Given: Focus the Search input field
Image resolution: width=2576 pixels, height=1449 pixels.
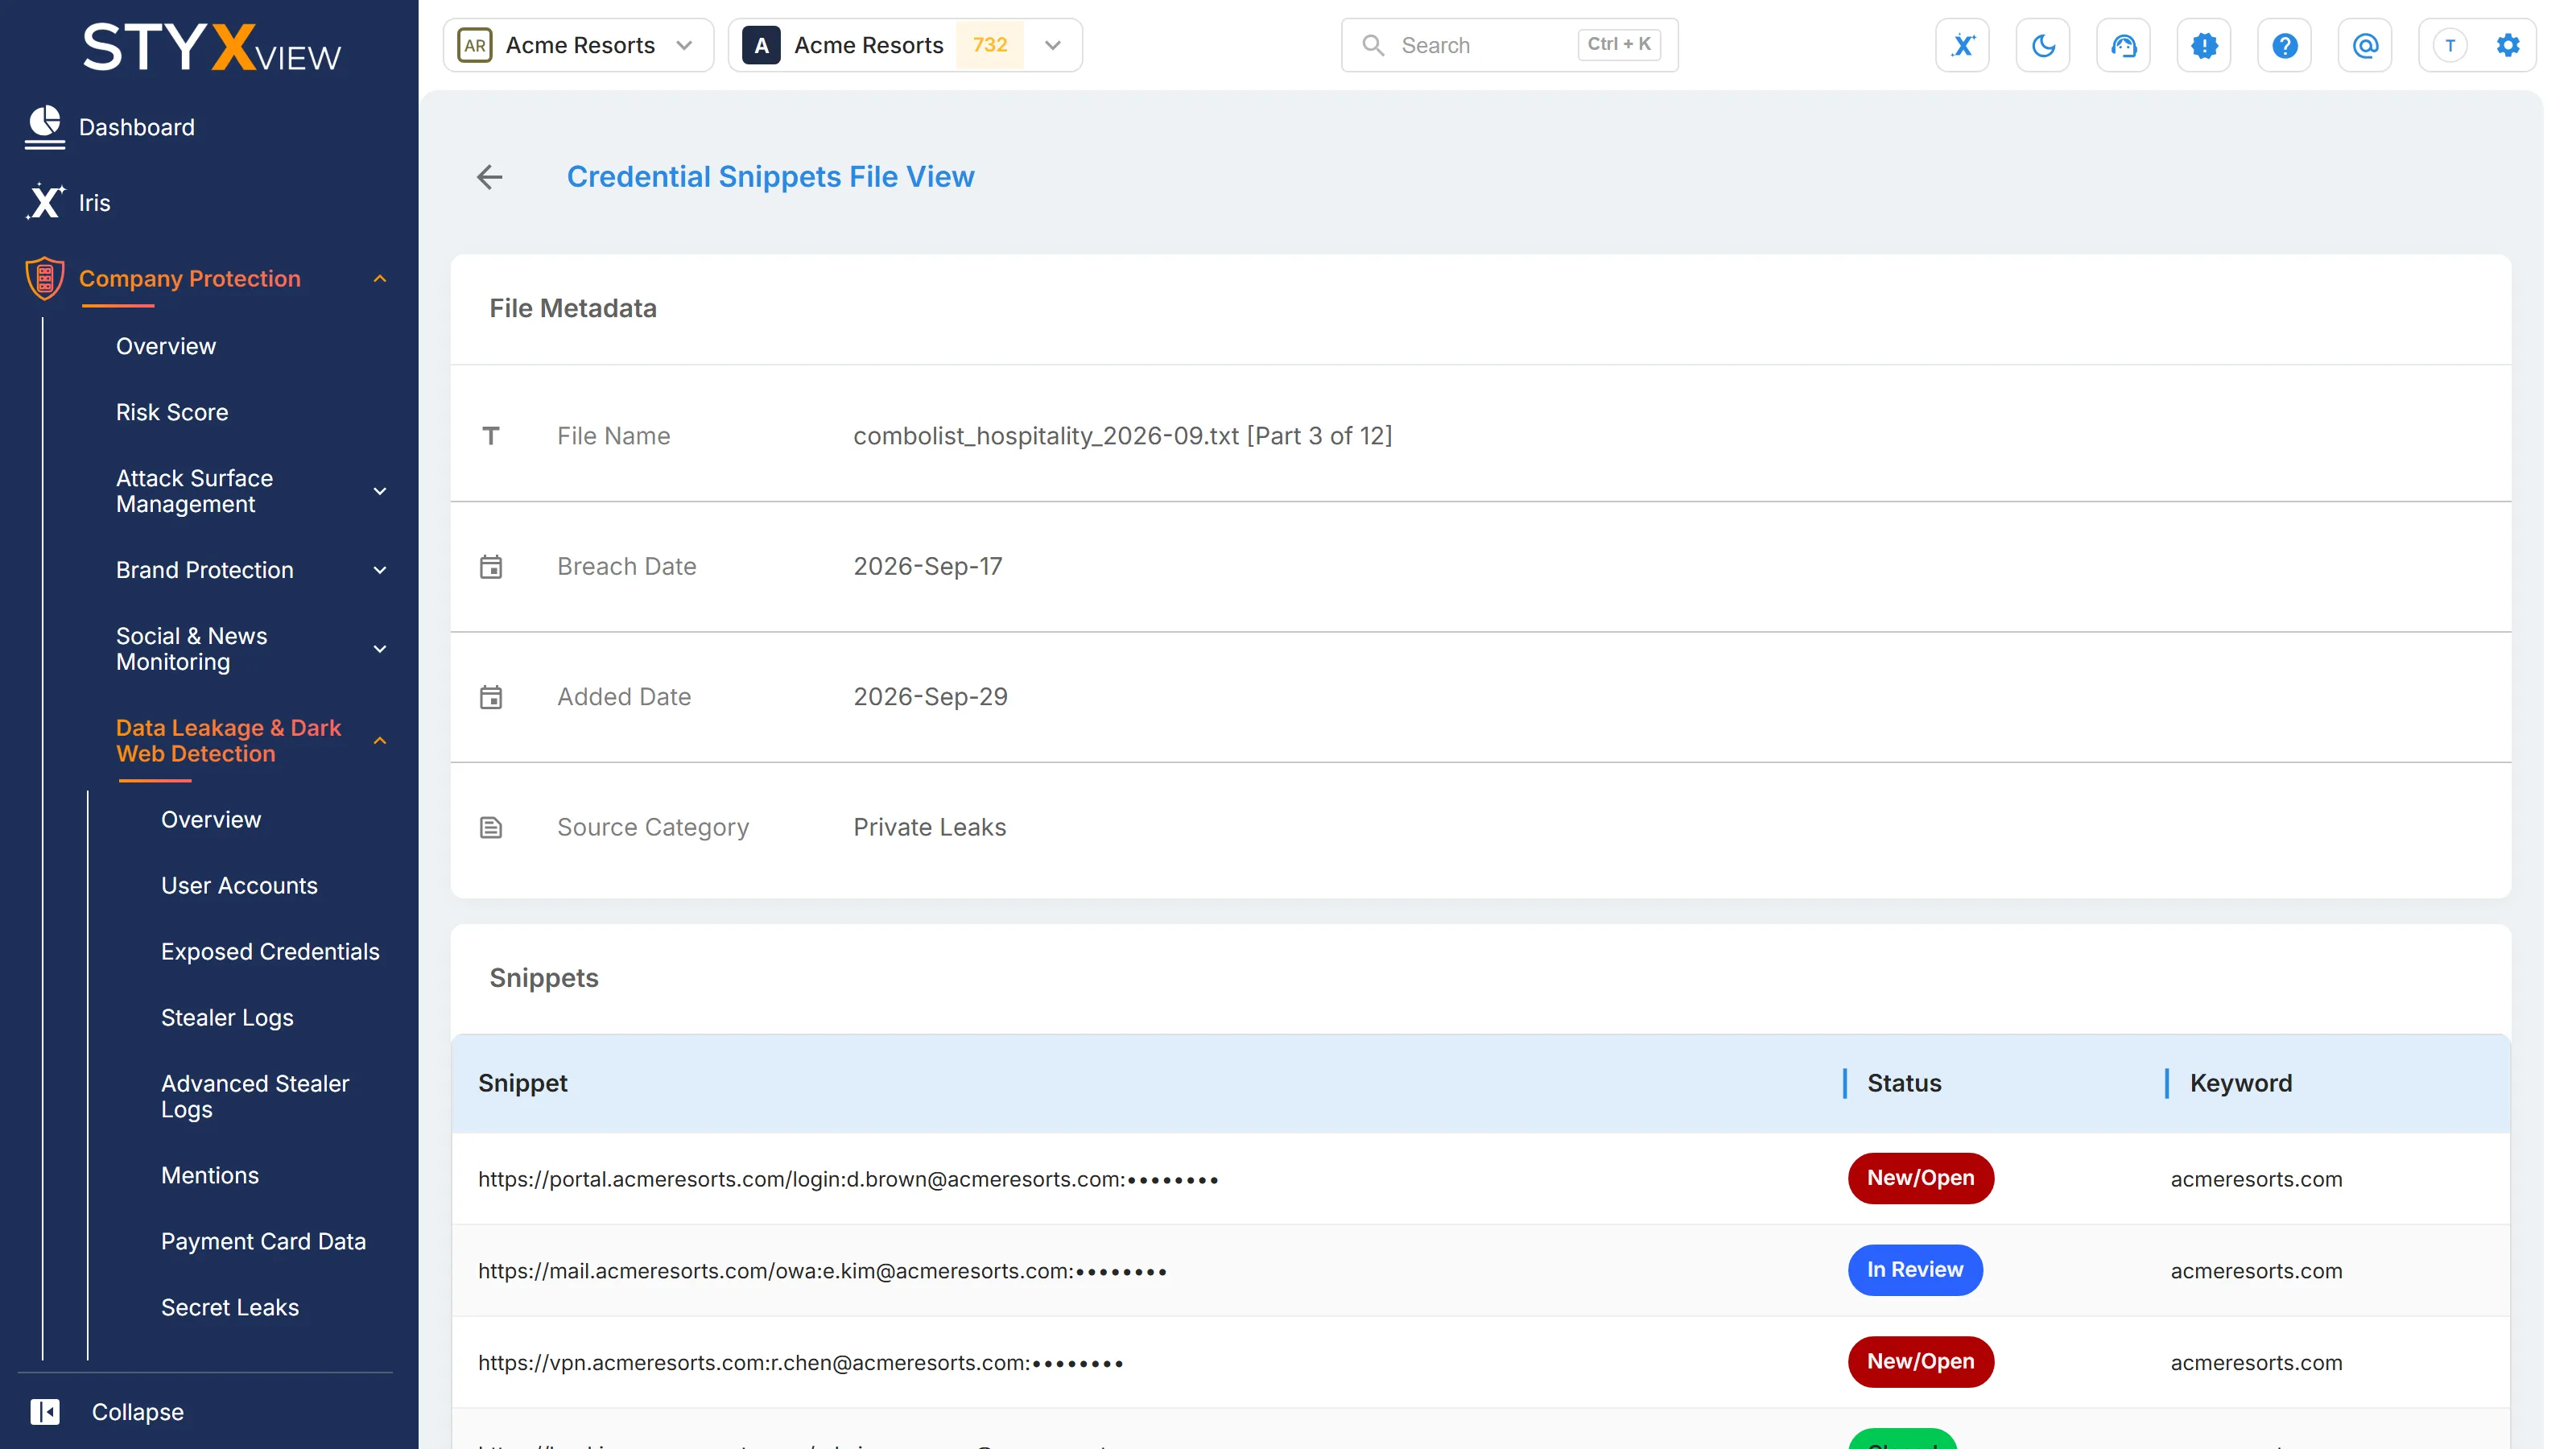Looking at the screenshot, I should click(1509, 45).
